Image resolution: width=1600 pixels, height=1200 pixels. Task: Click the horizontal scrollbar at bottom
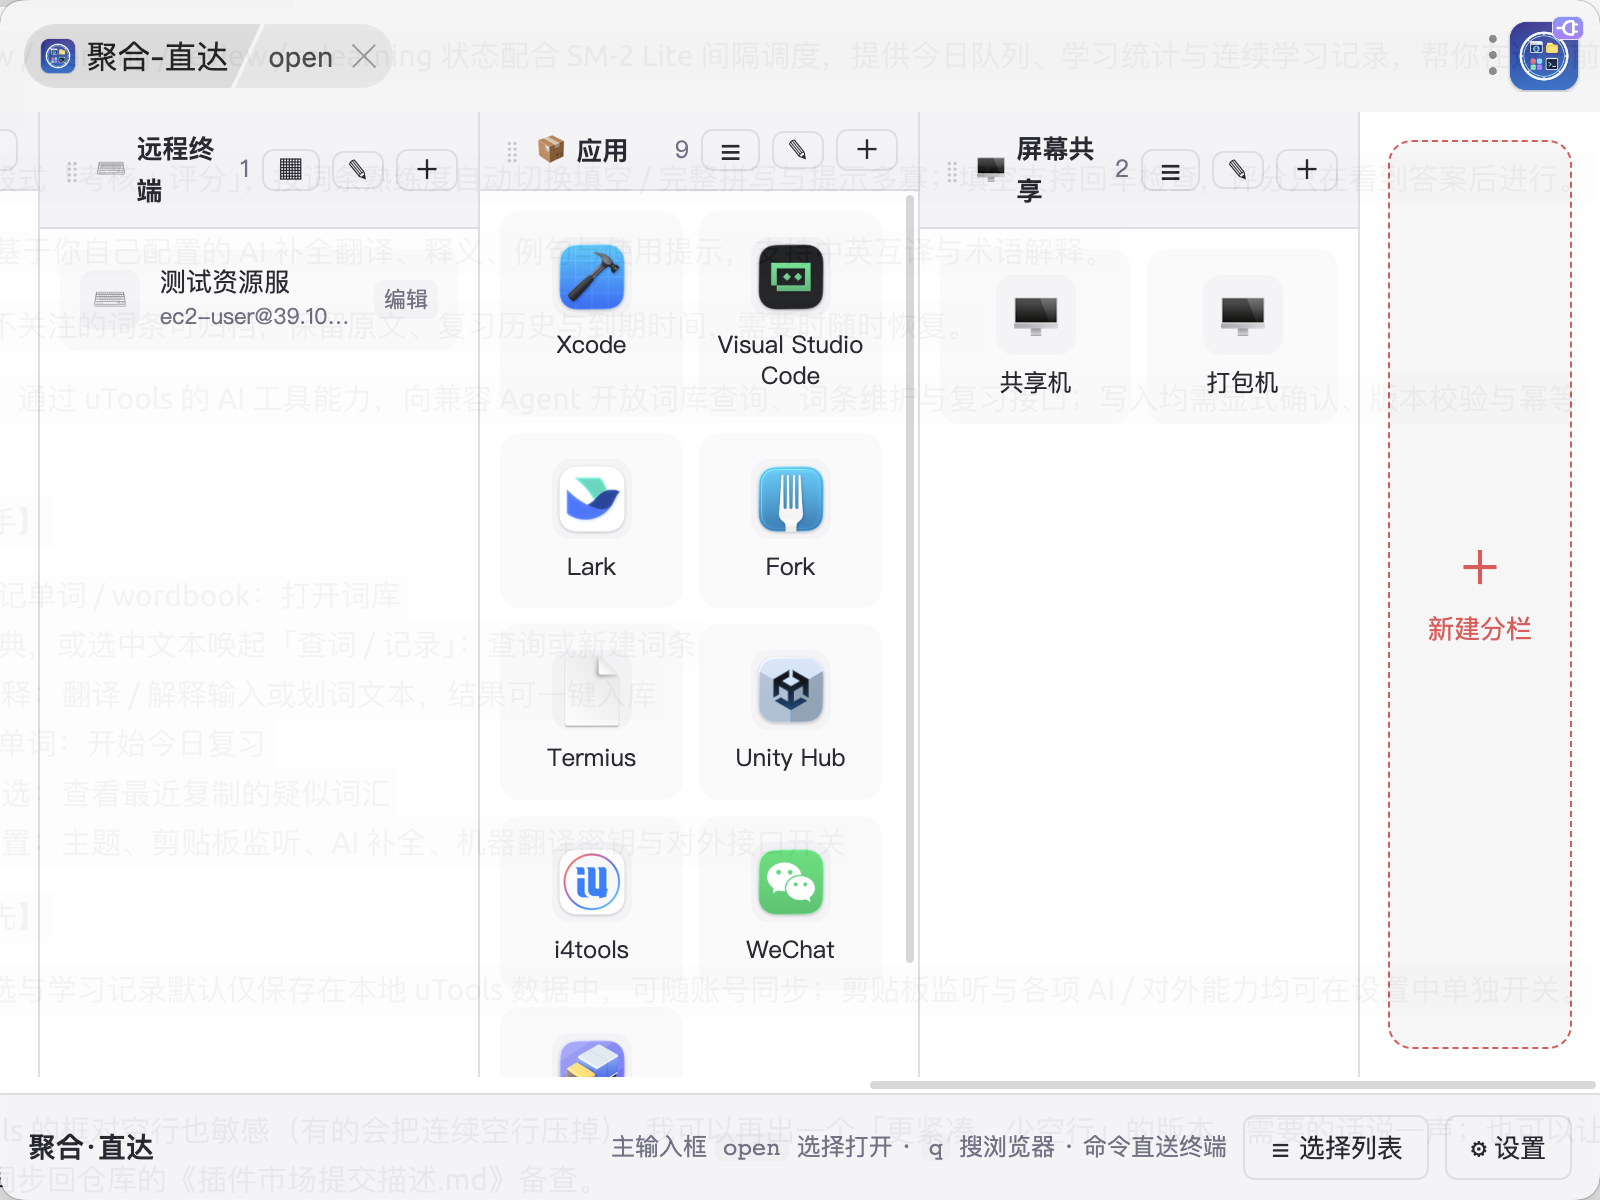pyautogui.click(x=1232, y=1085)
